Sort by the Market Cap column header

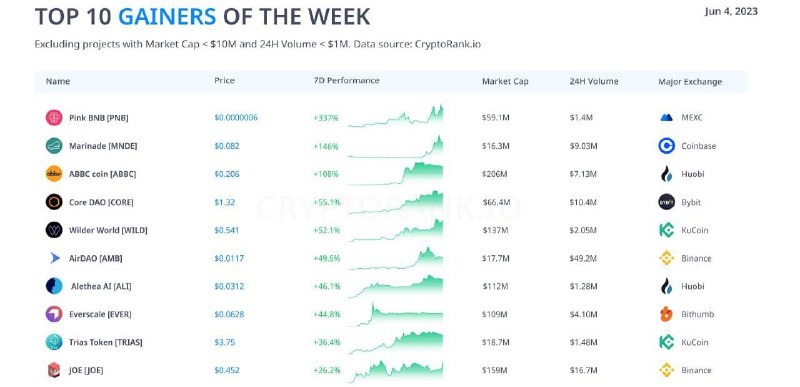pos(505,81)
